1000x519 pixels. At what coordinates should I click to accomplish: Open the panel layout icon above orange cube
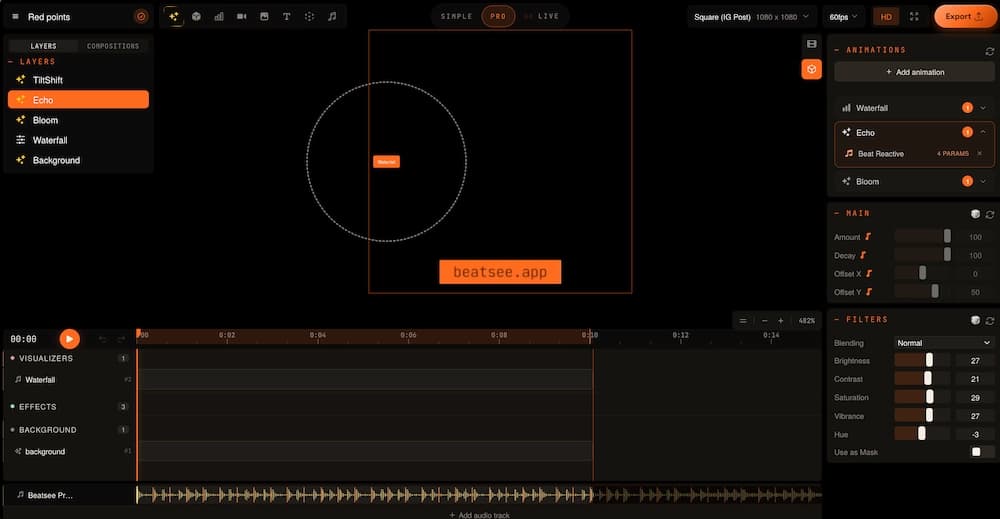point(811,44)
